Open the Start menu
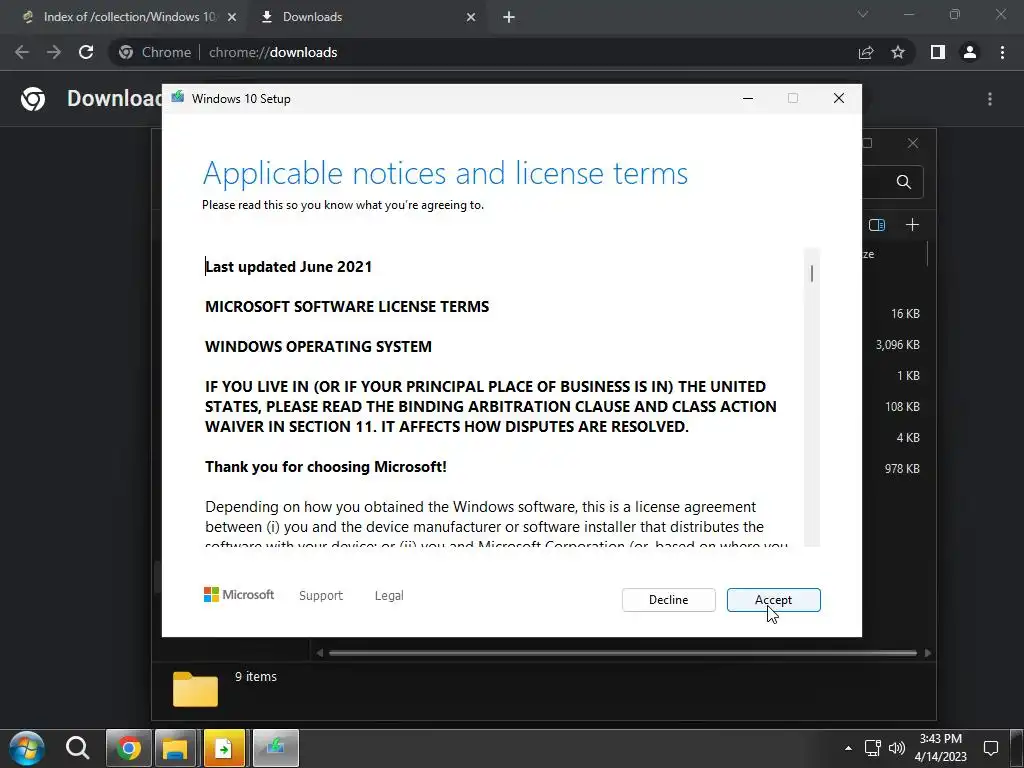Screen dimensions: 1024x768 (x=27, y=748)
